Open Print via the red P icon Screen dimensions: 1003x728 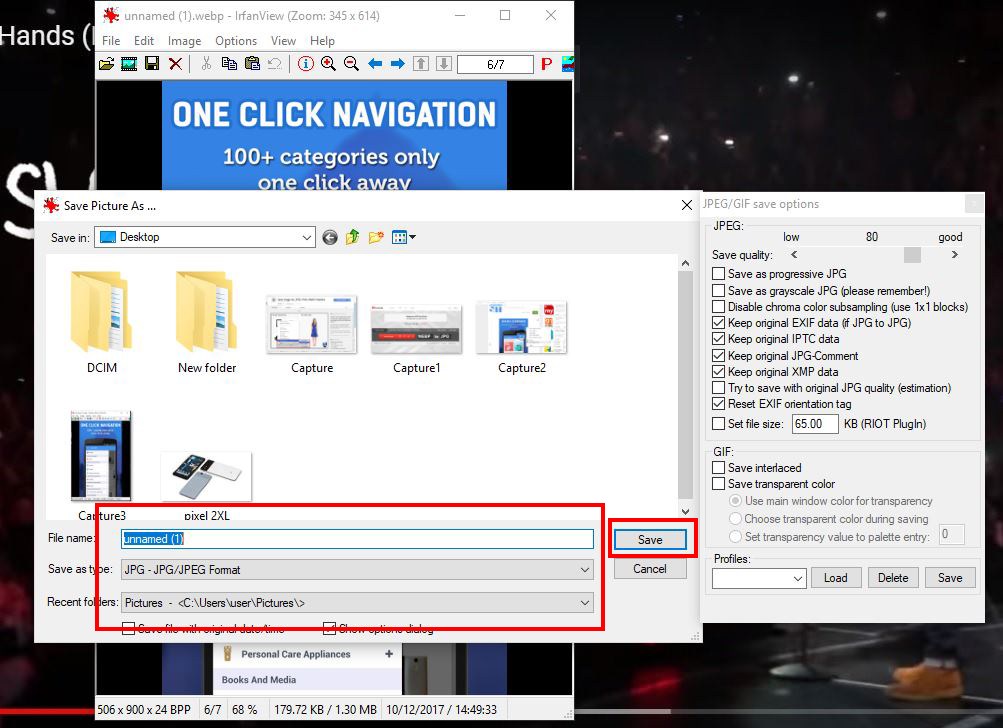coord(546,63)
